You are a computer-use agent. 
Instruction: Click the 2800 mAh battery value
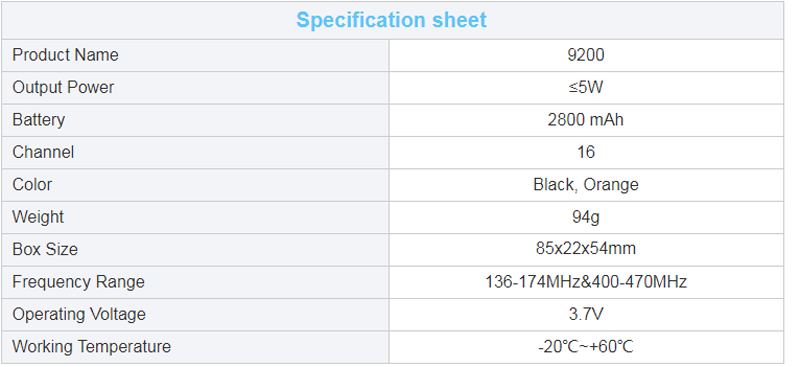click(x=586, y=119)
